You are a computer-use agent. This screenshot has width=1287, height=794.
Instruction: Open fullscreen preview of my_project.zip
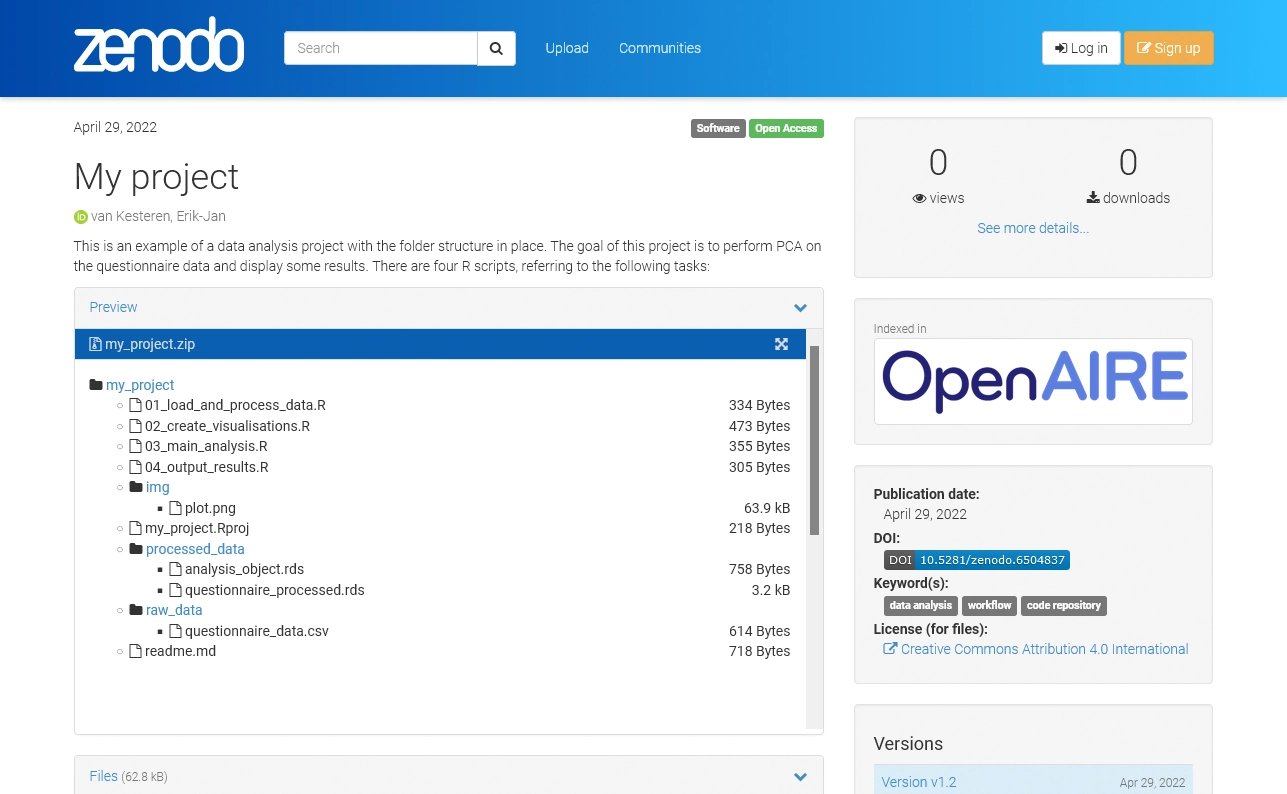(x=781, y=344)
